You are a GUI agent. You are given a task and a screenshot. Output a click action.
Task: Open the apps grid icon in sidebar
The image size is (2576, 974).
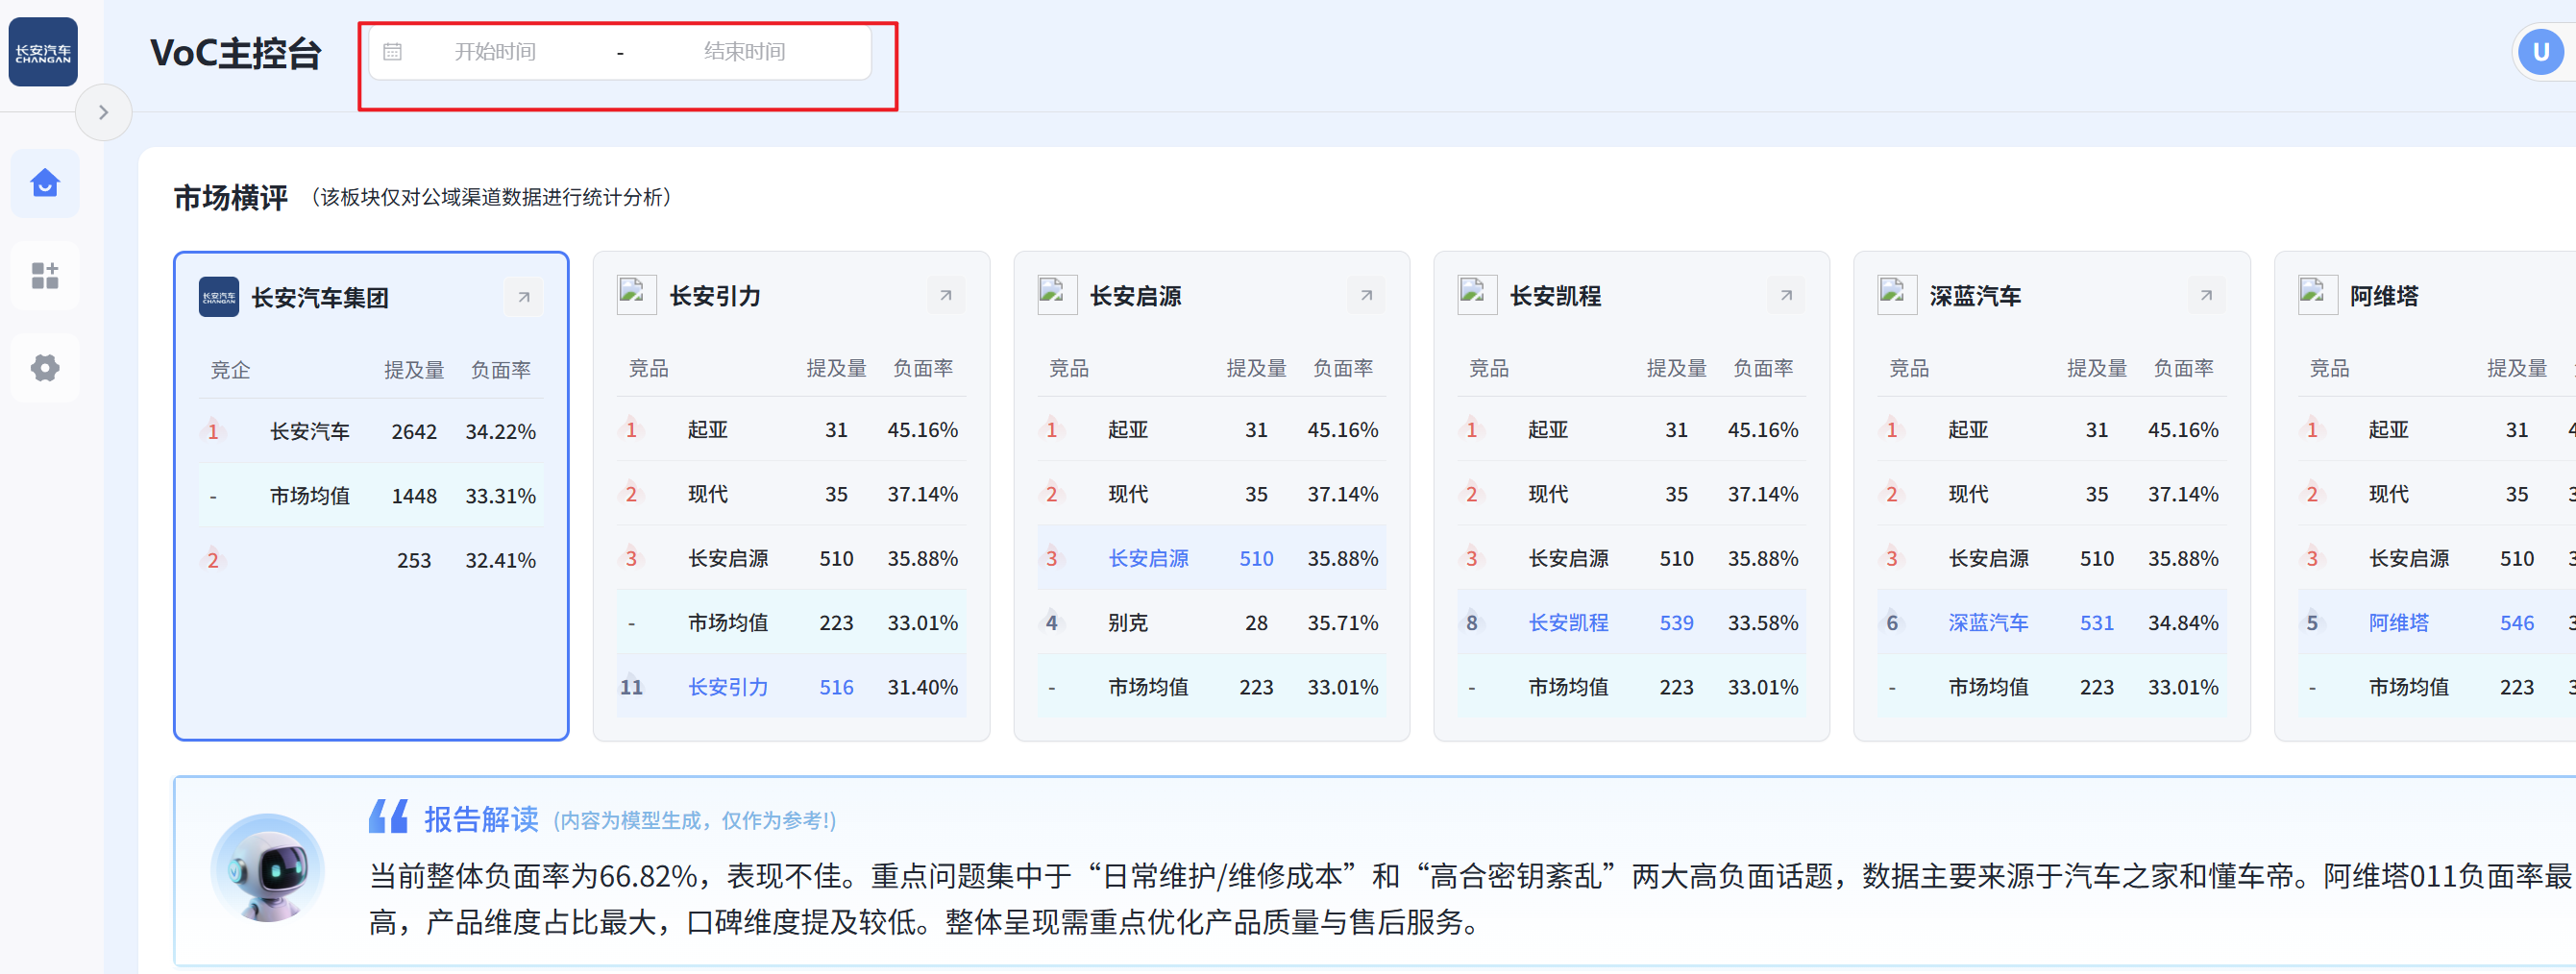[45, 275]
